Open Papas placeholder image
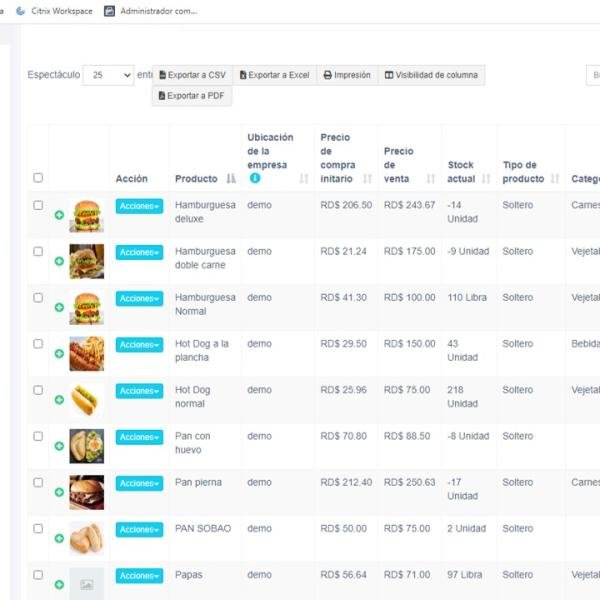 tap(86, 584)
